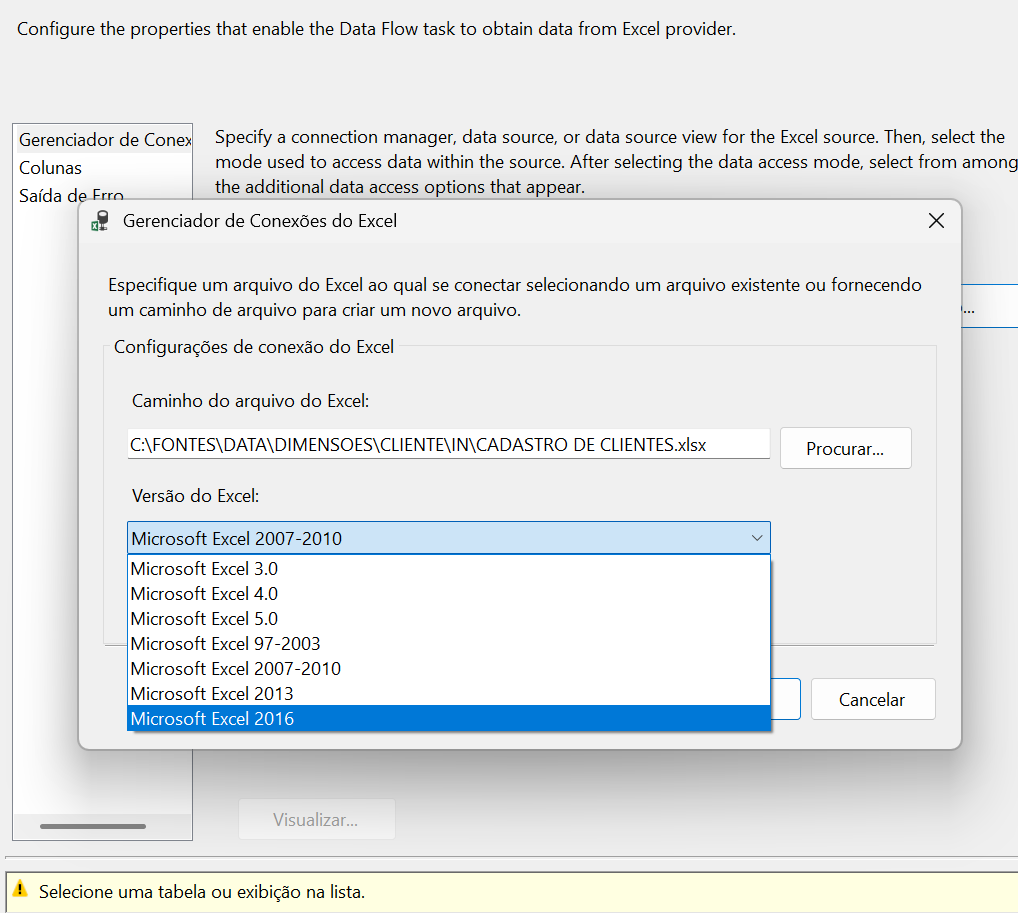This screenshot has height=913, width=1018.
Task: Click the 'Selecione uma tabela' warning message
Action: (202, 892)
